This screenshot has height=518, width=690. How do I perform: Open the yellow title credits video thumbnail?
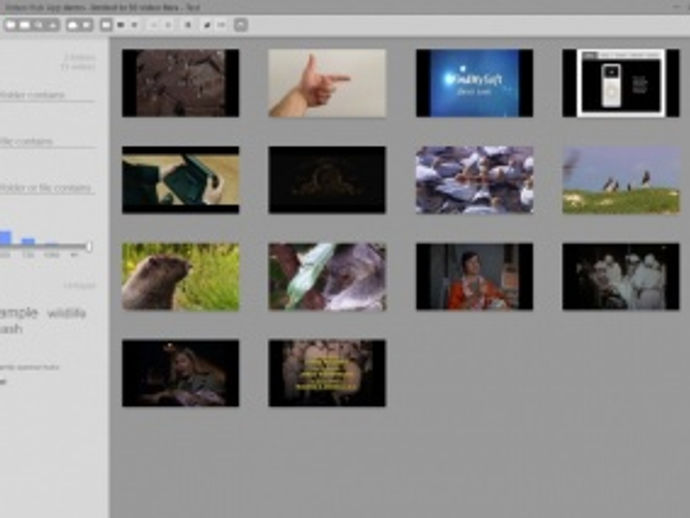[327, 373]
